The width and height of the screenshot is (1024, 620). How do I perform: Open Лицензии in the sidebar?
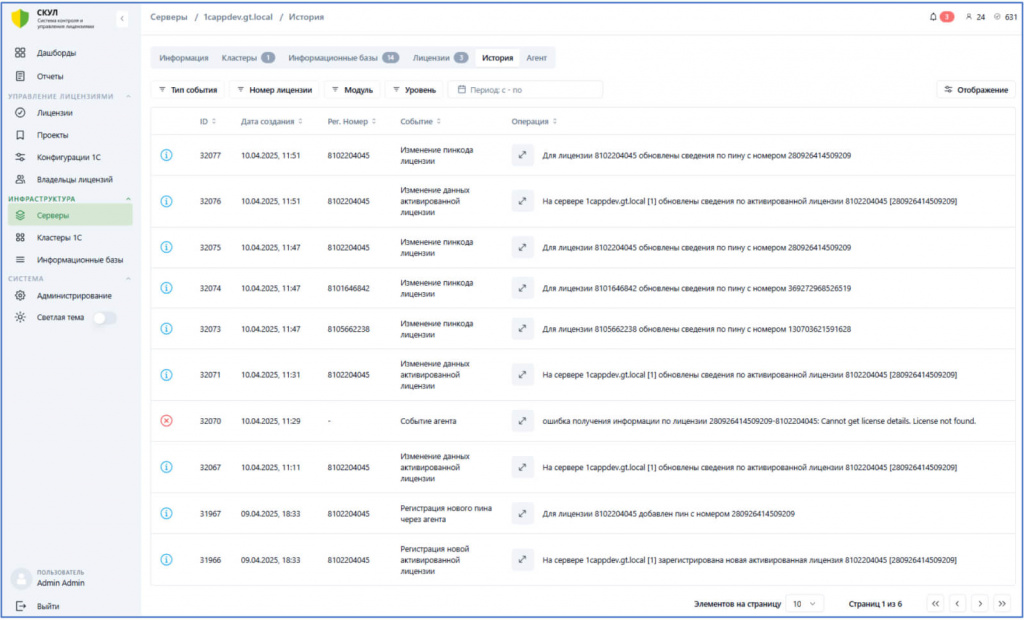point(70,113)
